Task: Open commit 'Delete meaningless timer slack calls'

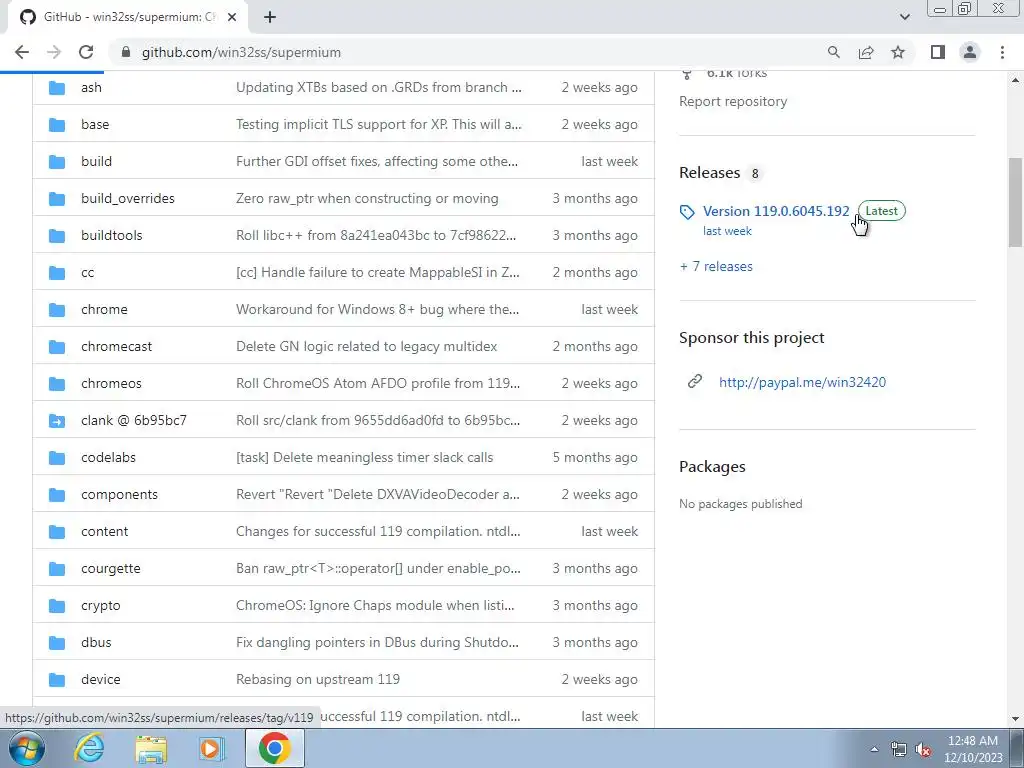Action: (364, 457)
